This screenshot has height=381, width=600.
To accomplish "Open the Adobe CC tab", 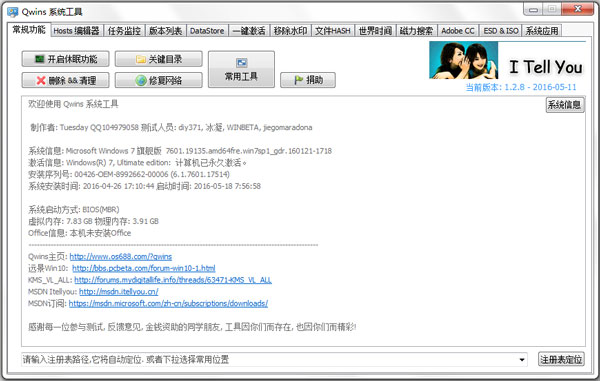I will (x=458, y=31).
